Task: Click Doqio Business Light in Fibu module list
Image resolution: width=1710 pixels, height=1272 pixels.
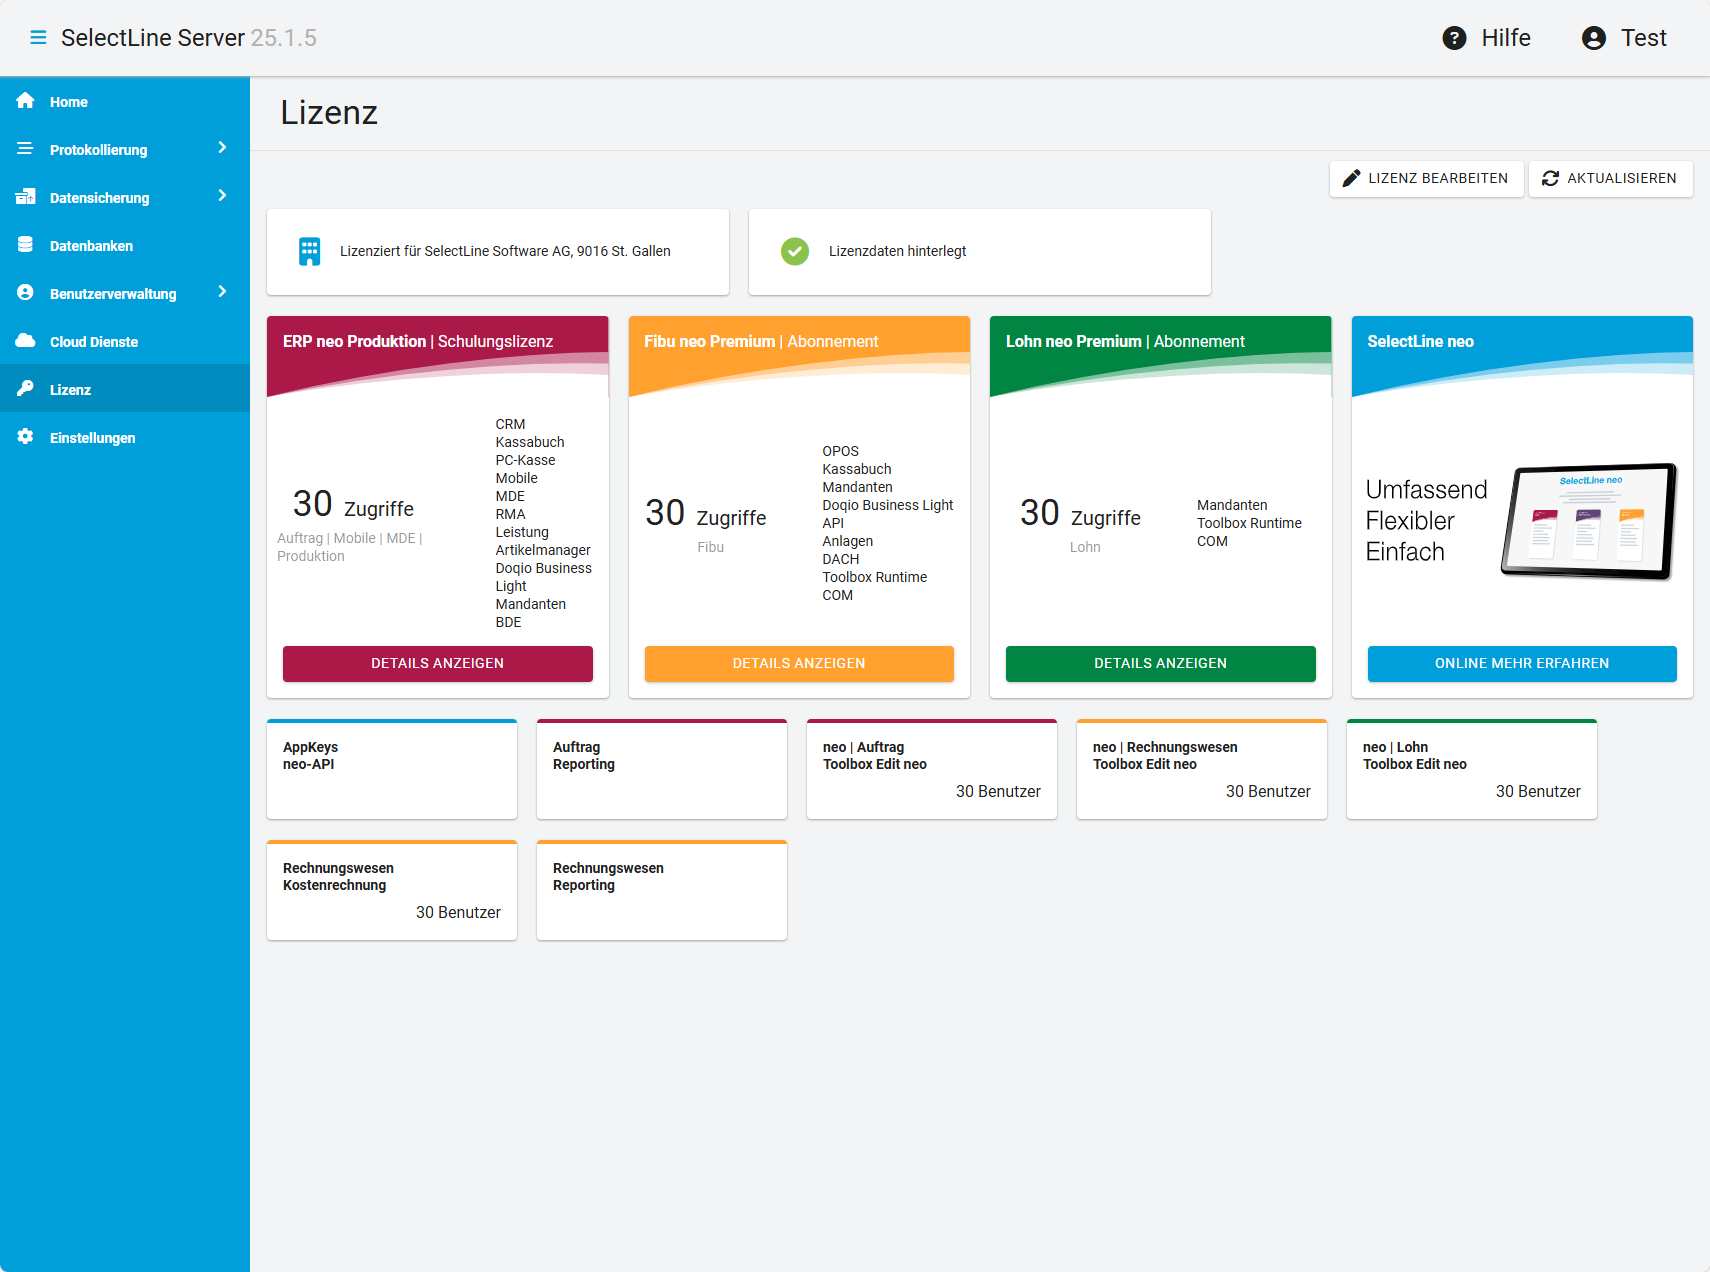Action: 887,505
